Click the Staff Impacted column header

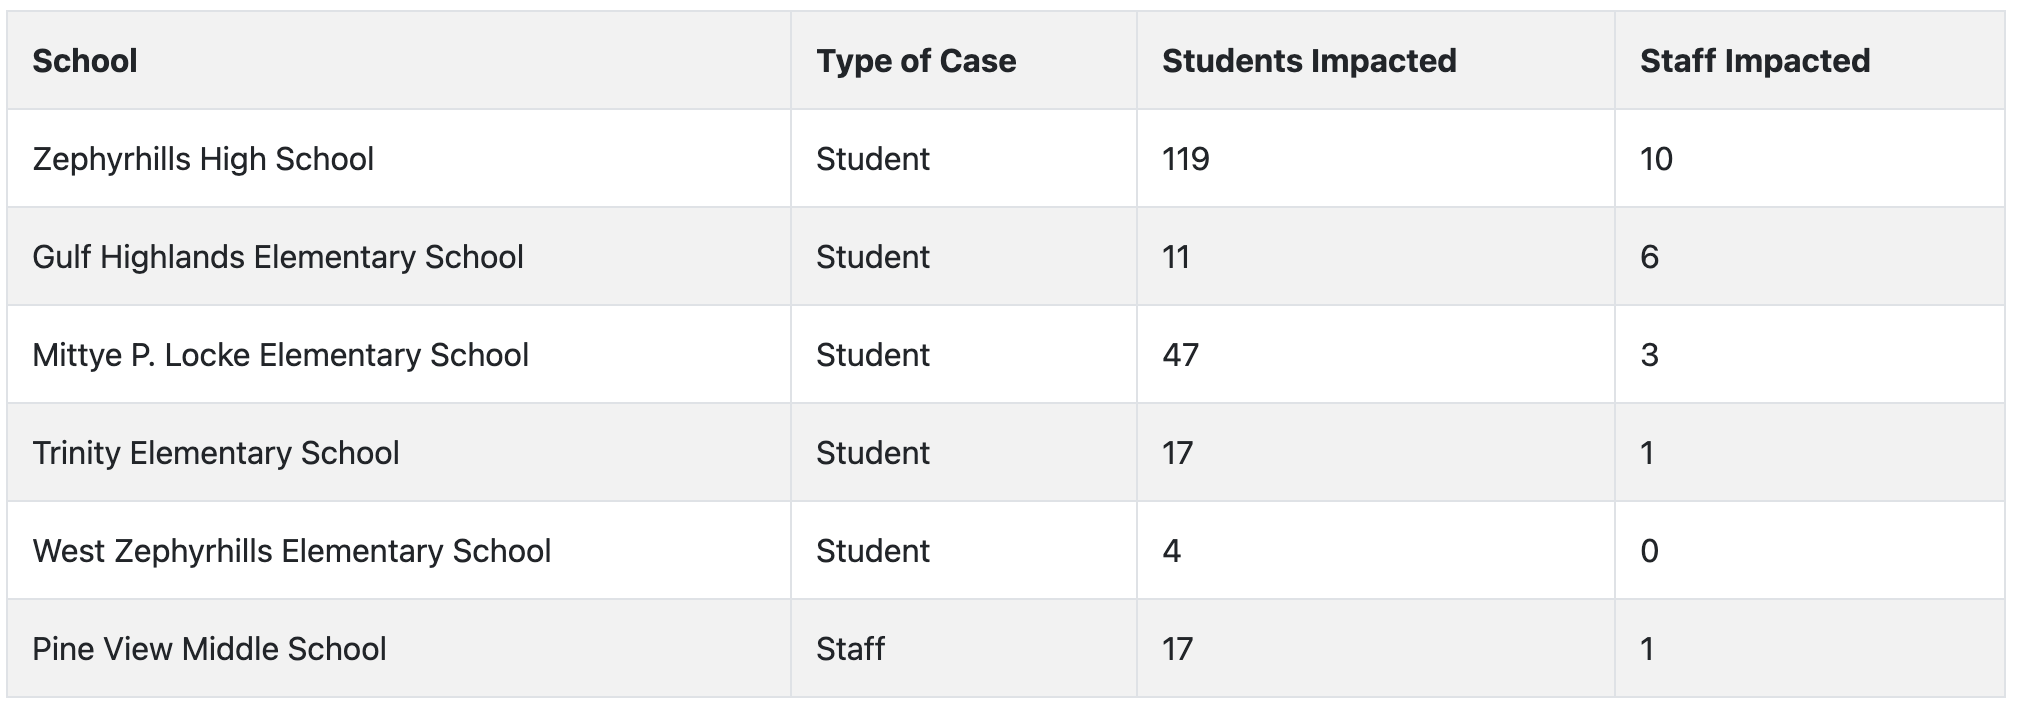tap(1755, 61)
